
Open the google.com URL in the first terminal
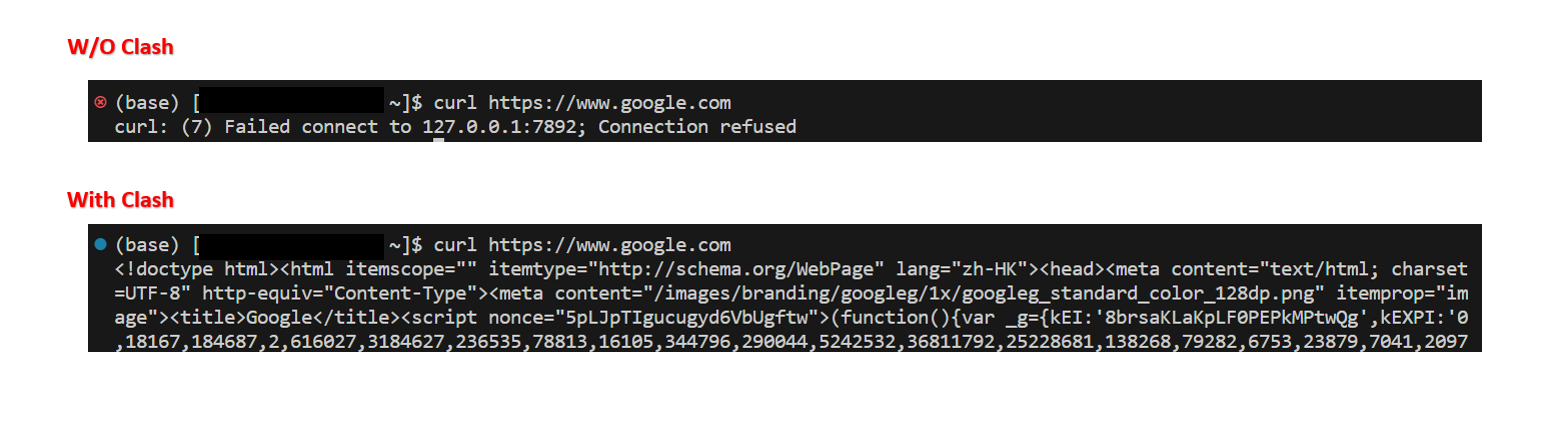click(610, 103)
